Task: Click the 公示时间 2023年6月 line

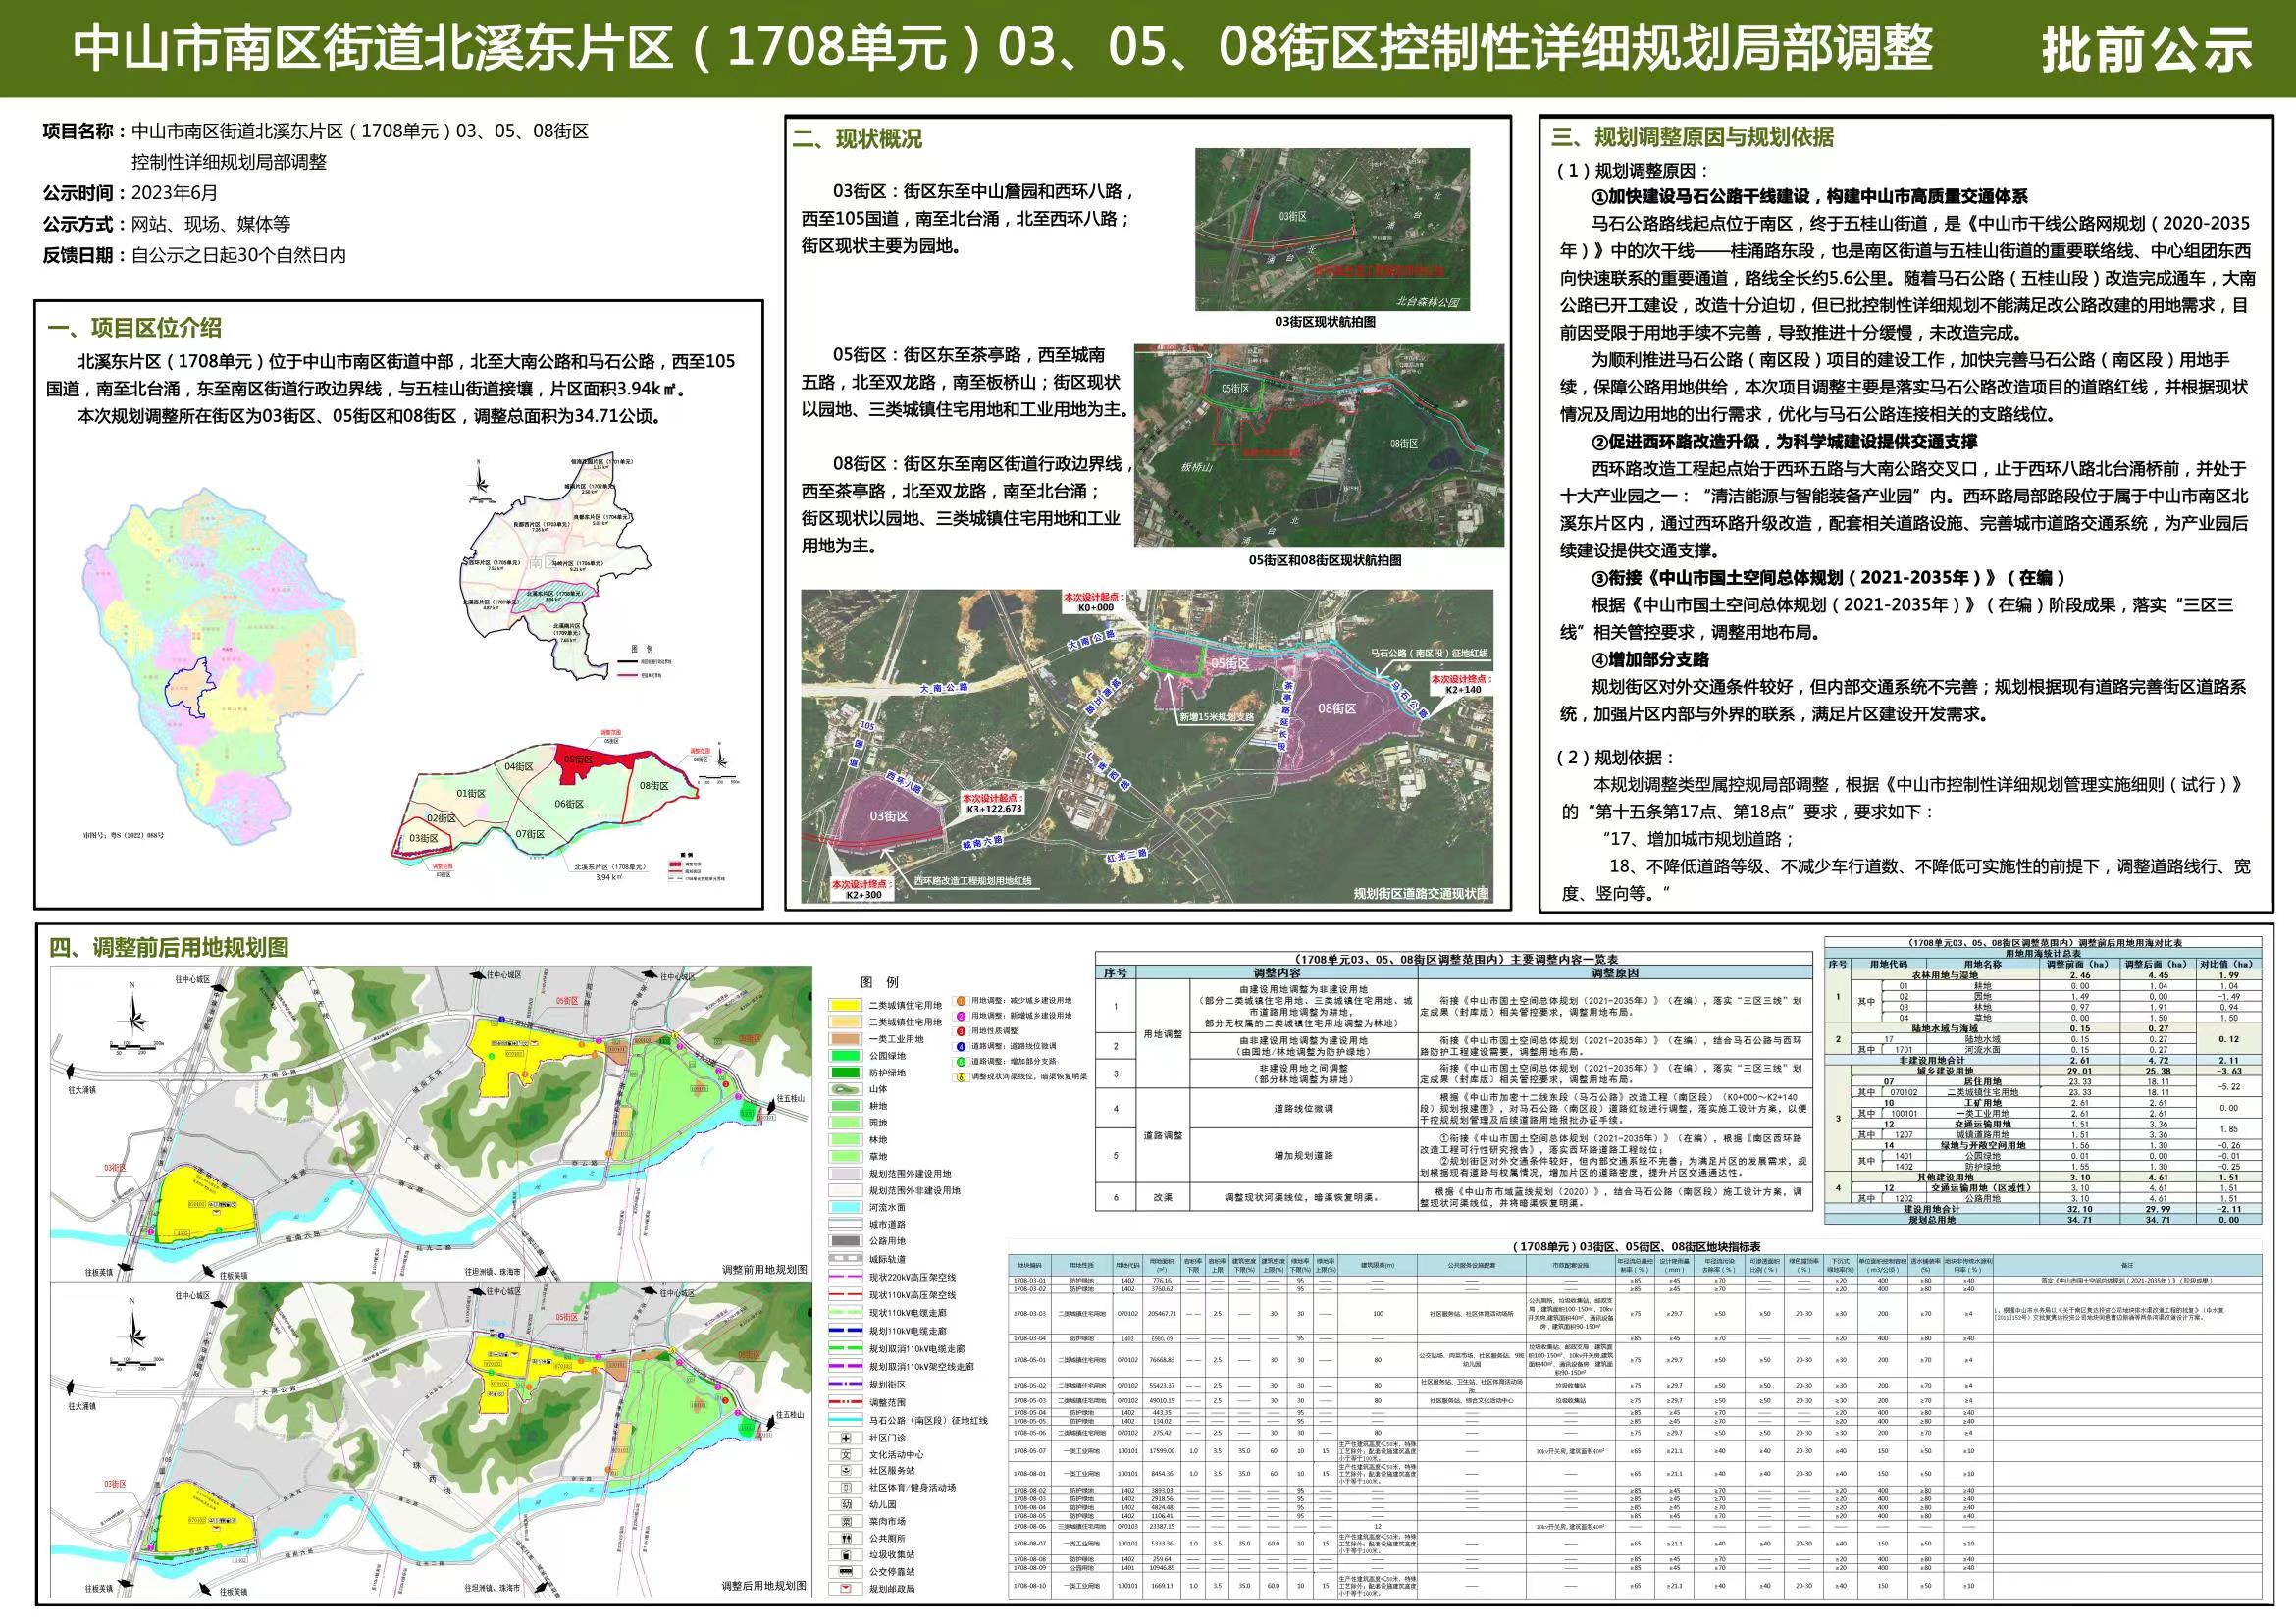Action: [129, 193]
